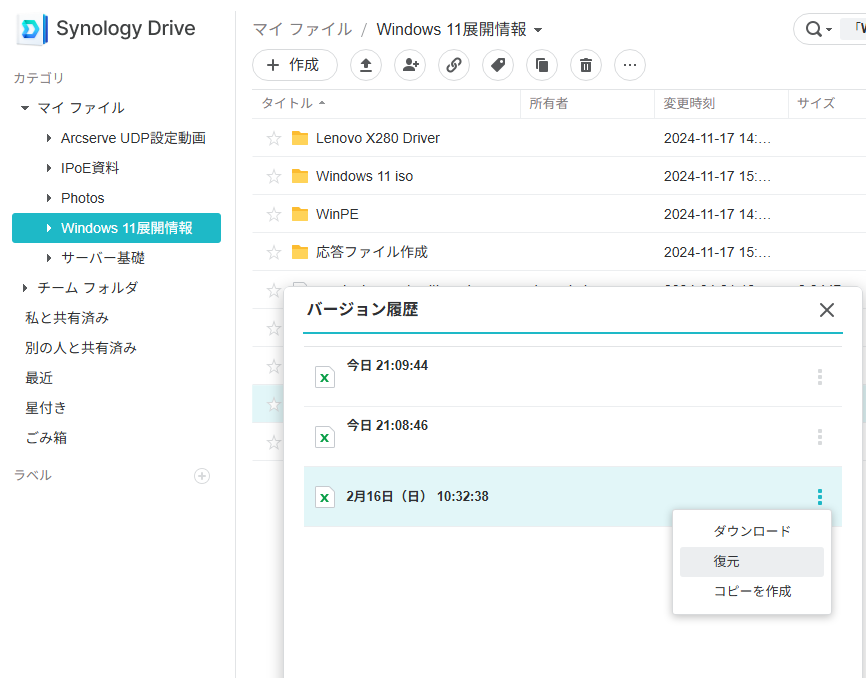Image resolution: width=866 pixels, height=678 pixels.
Task: Expand the Photos folder arrow
Action: (x=49, y=198)
